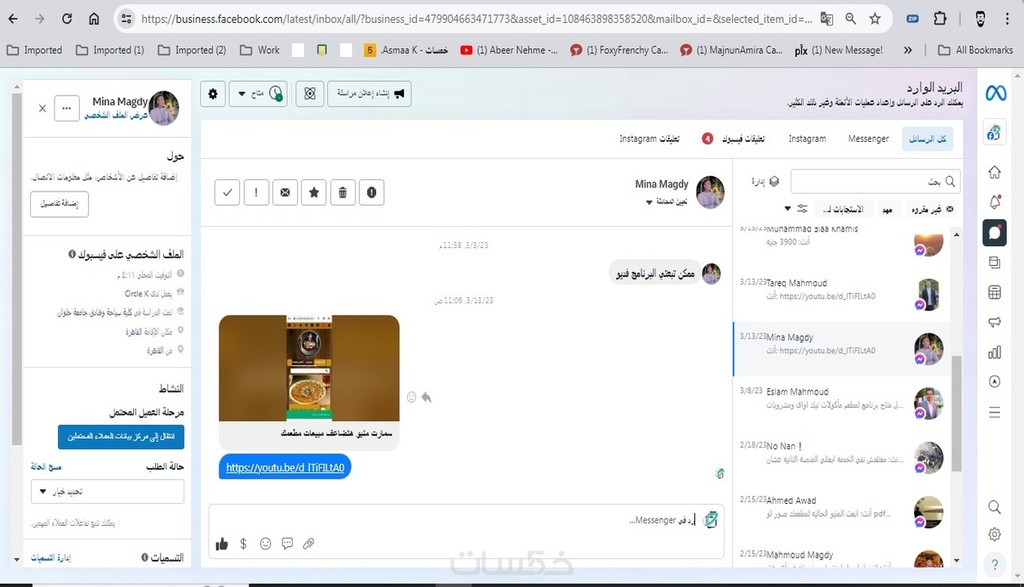Image resolution: width=1024 pixels, height=587 pixels.
Task: Open the emoji picker in the composer
Action: (265, 543)
